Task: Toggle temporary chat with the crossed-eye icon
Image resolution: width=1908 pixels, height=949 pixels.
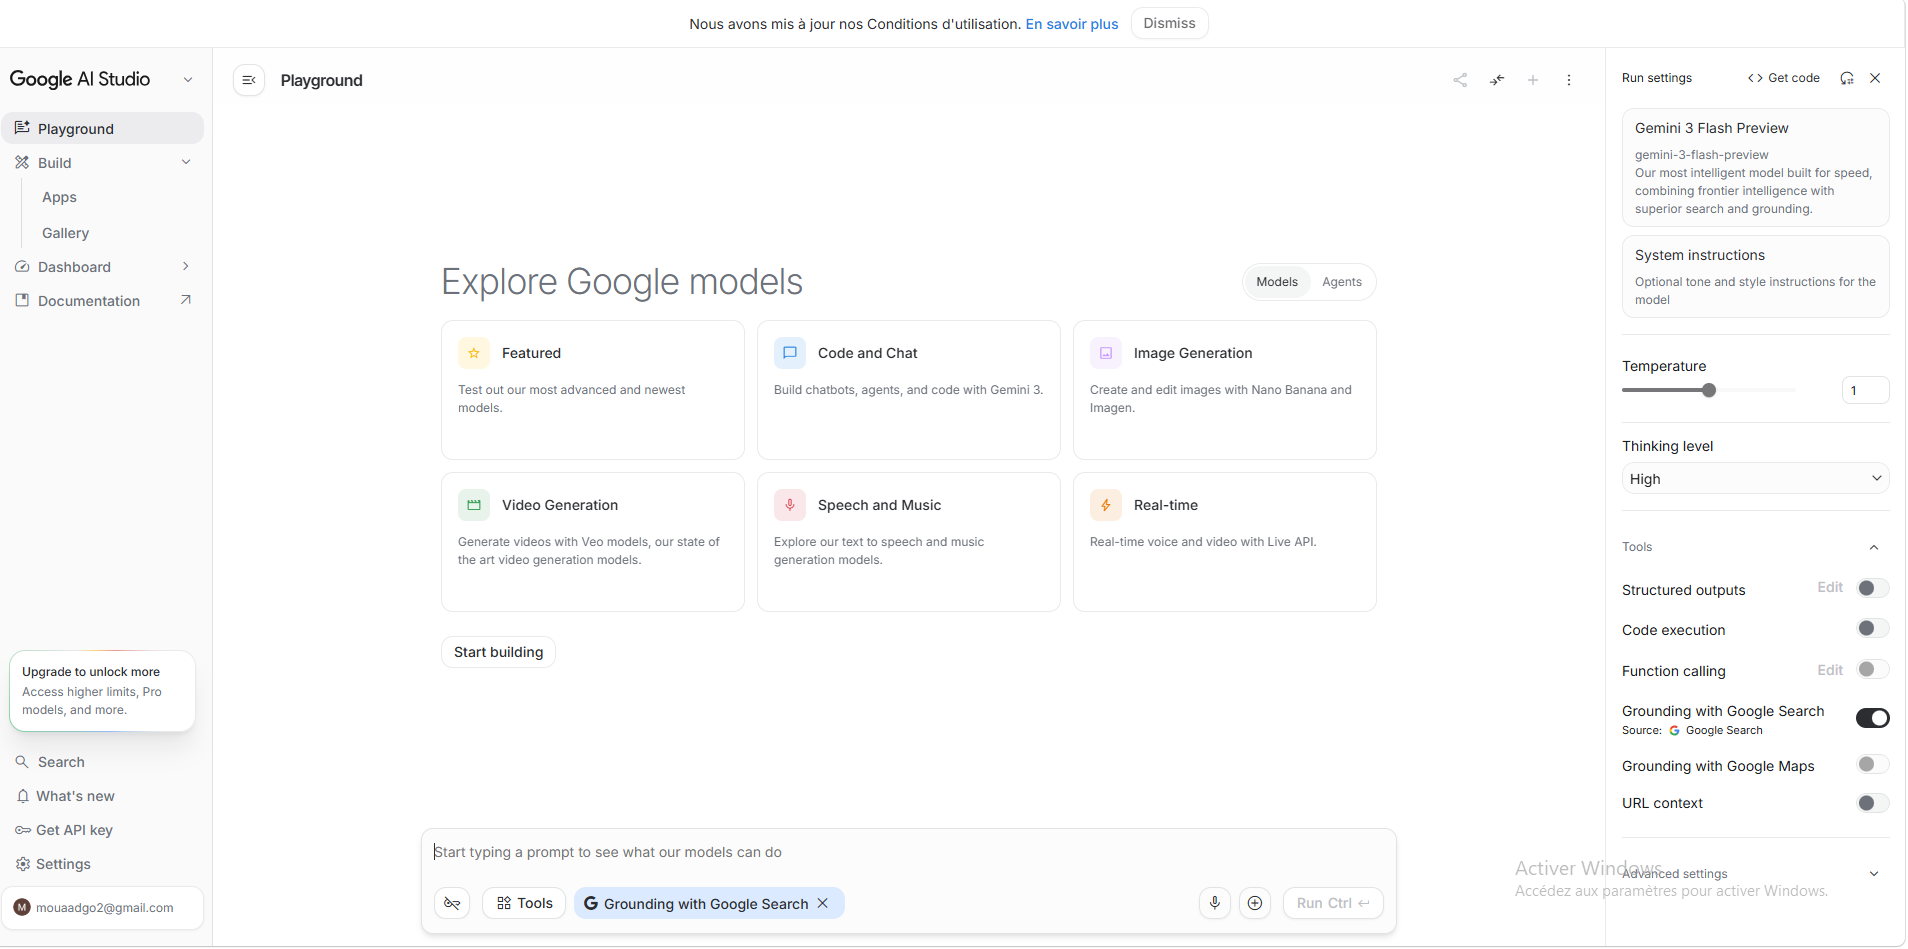Action: [452, 903]
